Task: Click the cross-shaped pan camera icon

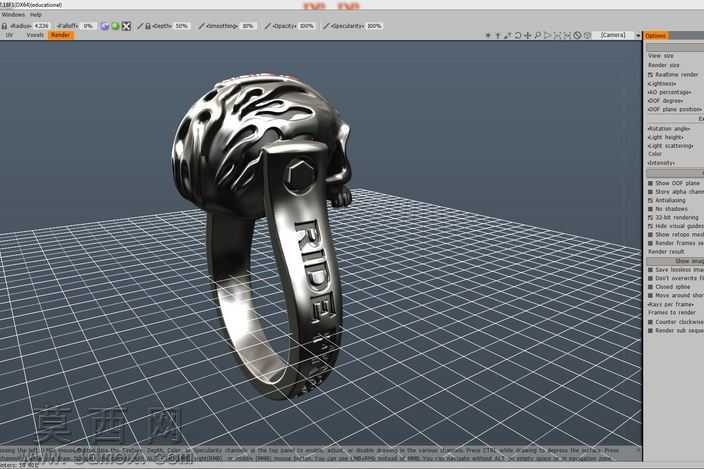Action: [x=528, y=35]
